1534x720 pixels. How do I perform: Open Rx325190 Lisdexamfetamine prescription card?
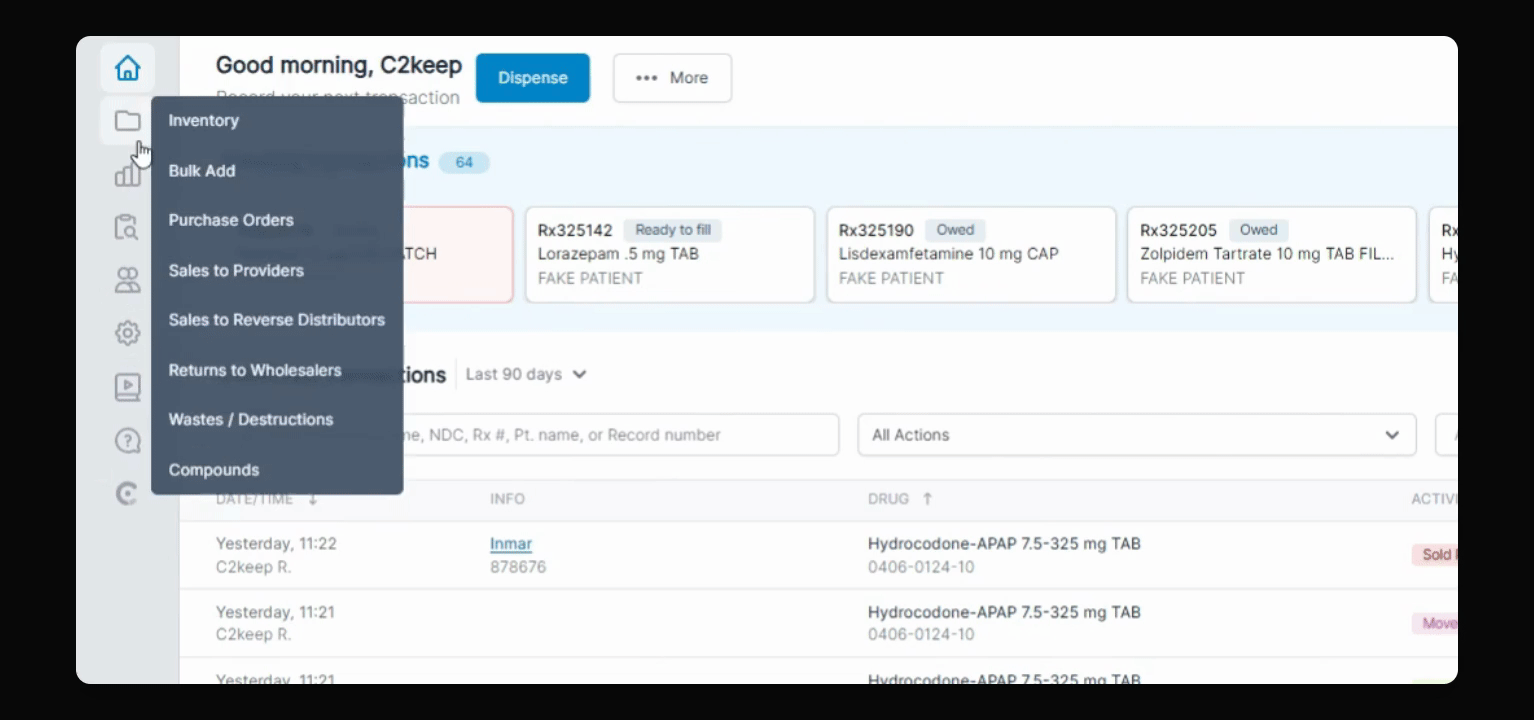(x=971, y=254)
